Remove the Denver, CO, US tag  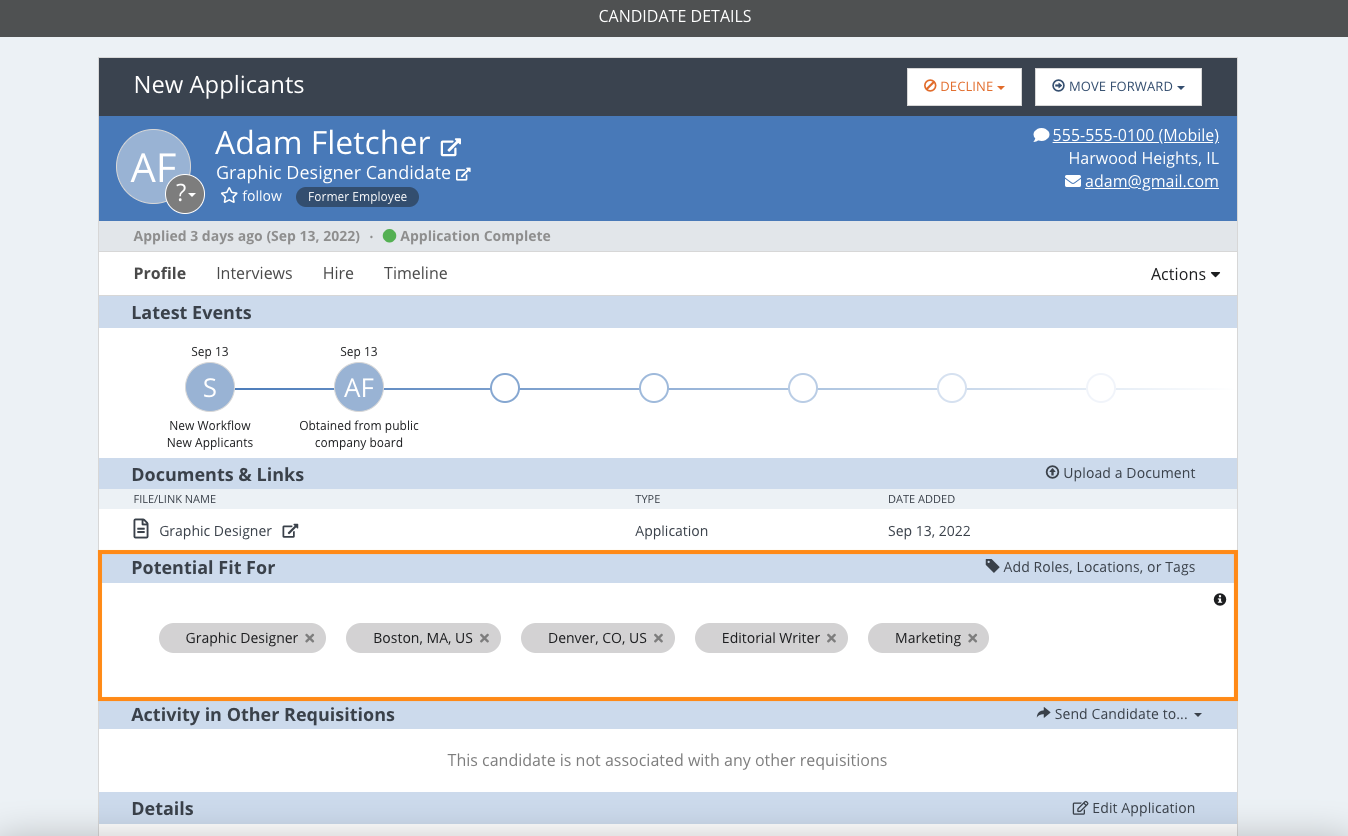659,638
